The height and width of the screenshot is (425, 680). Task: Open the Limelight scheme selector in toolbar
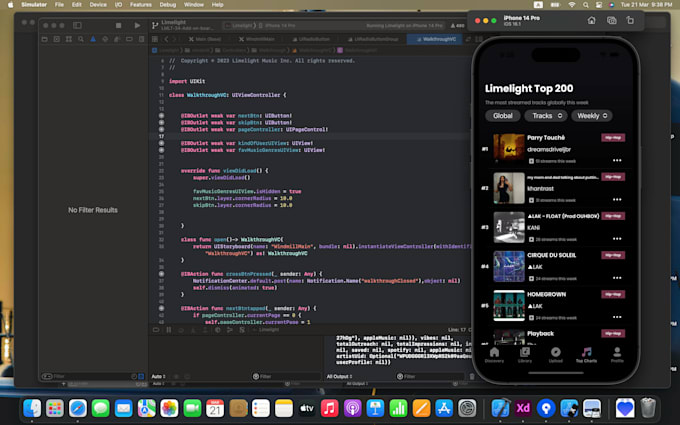click(x=241, y=26)
